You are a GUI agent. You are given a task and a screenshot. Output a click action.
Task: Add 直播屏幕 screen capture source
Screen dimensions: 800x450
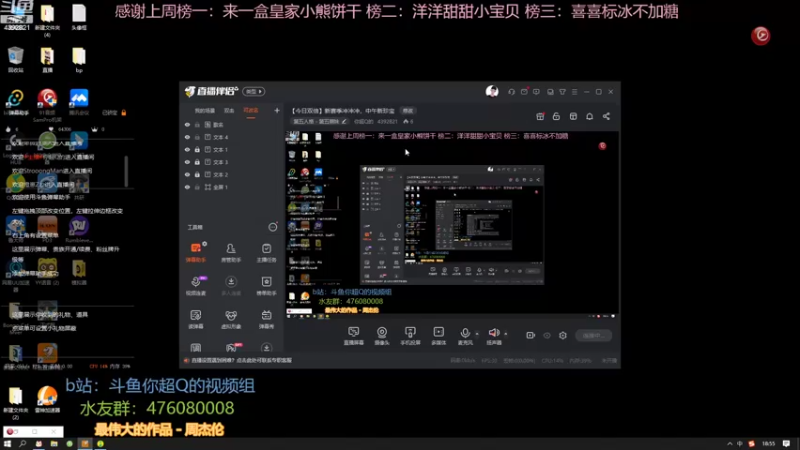[x=354, y=336]
